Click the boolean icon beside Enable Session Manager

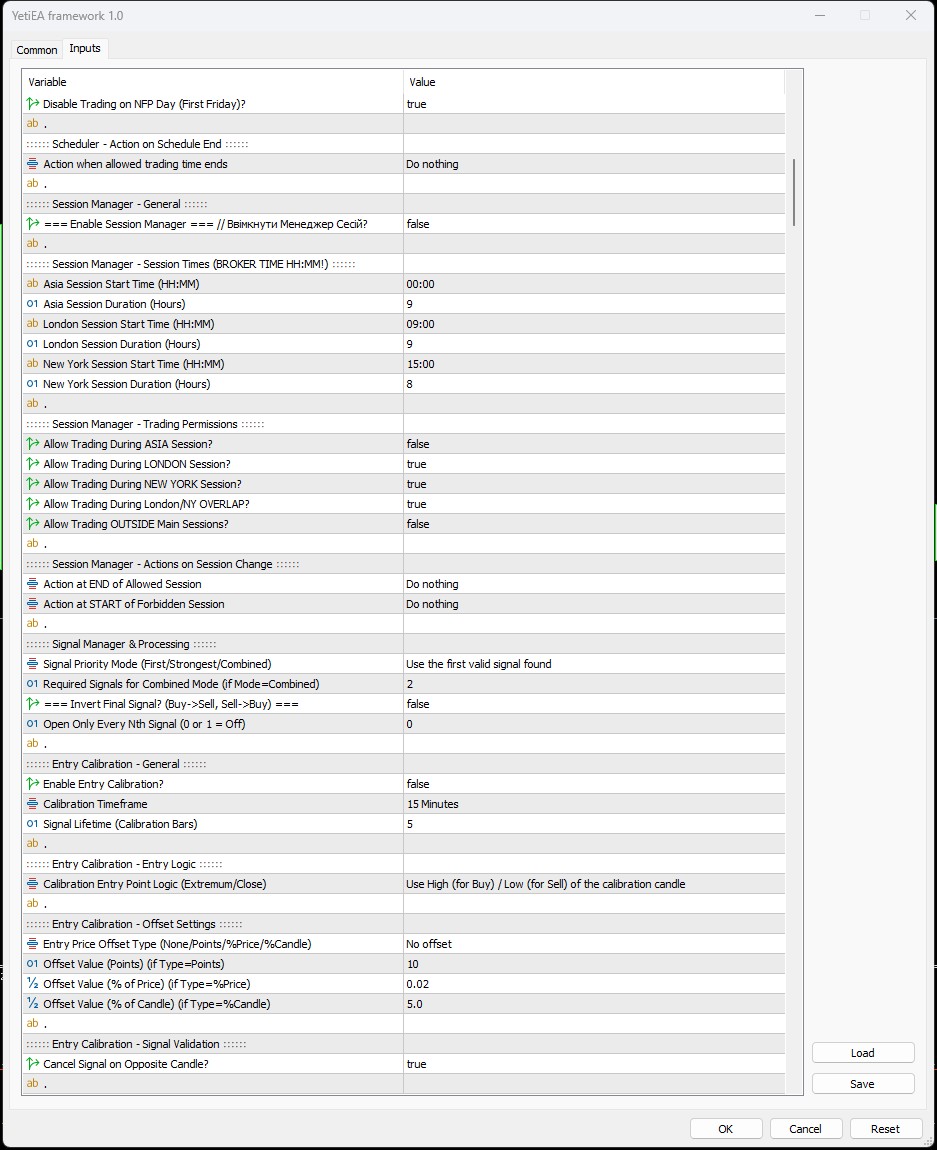coord(32,224)
